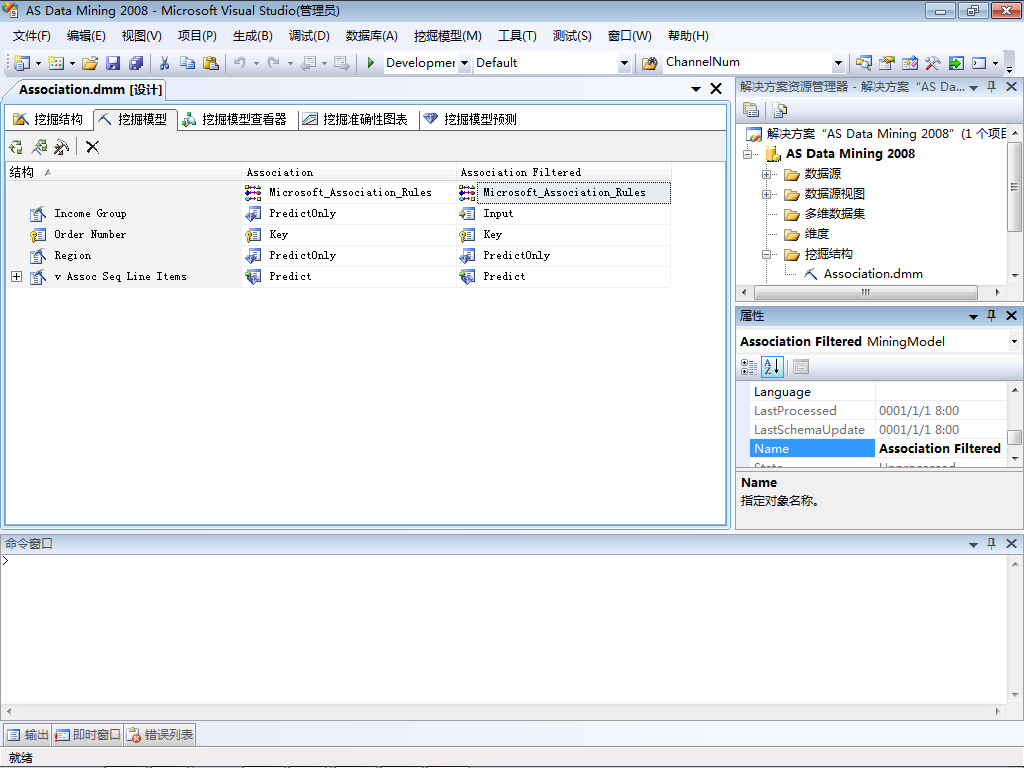1024x768 pixels.
Task: Open the Development configuration dropdown
Action: tap(464, 63)
